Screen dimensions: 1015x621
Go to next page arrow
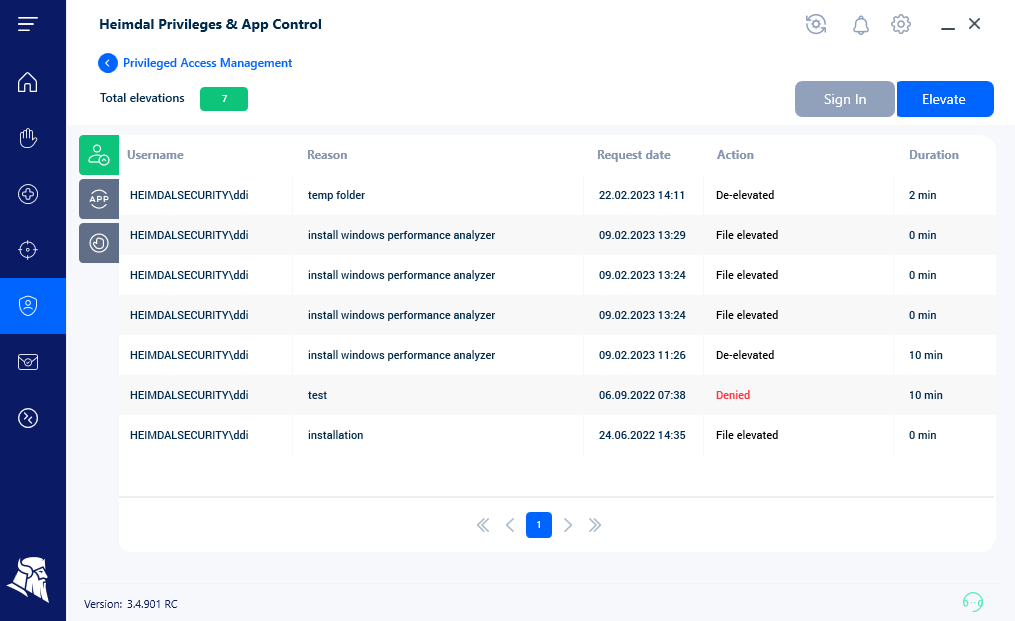click(x=568, y=525)
